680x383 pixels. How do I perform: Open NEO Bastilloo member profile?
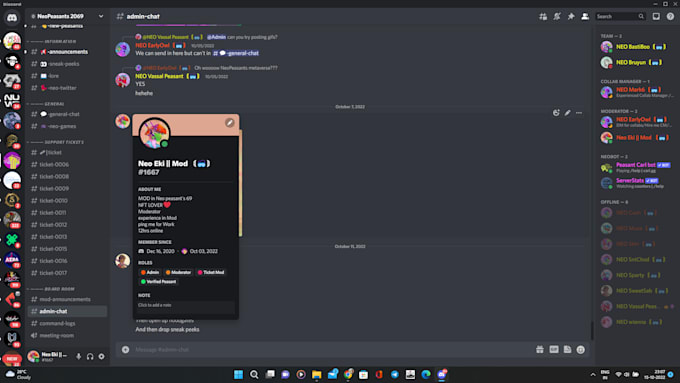[x=637, y=47]
